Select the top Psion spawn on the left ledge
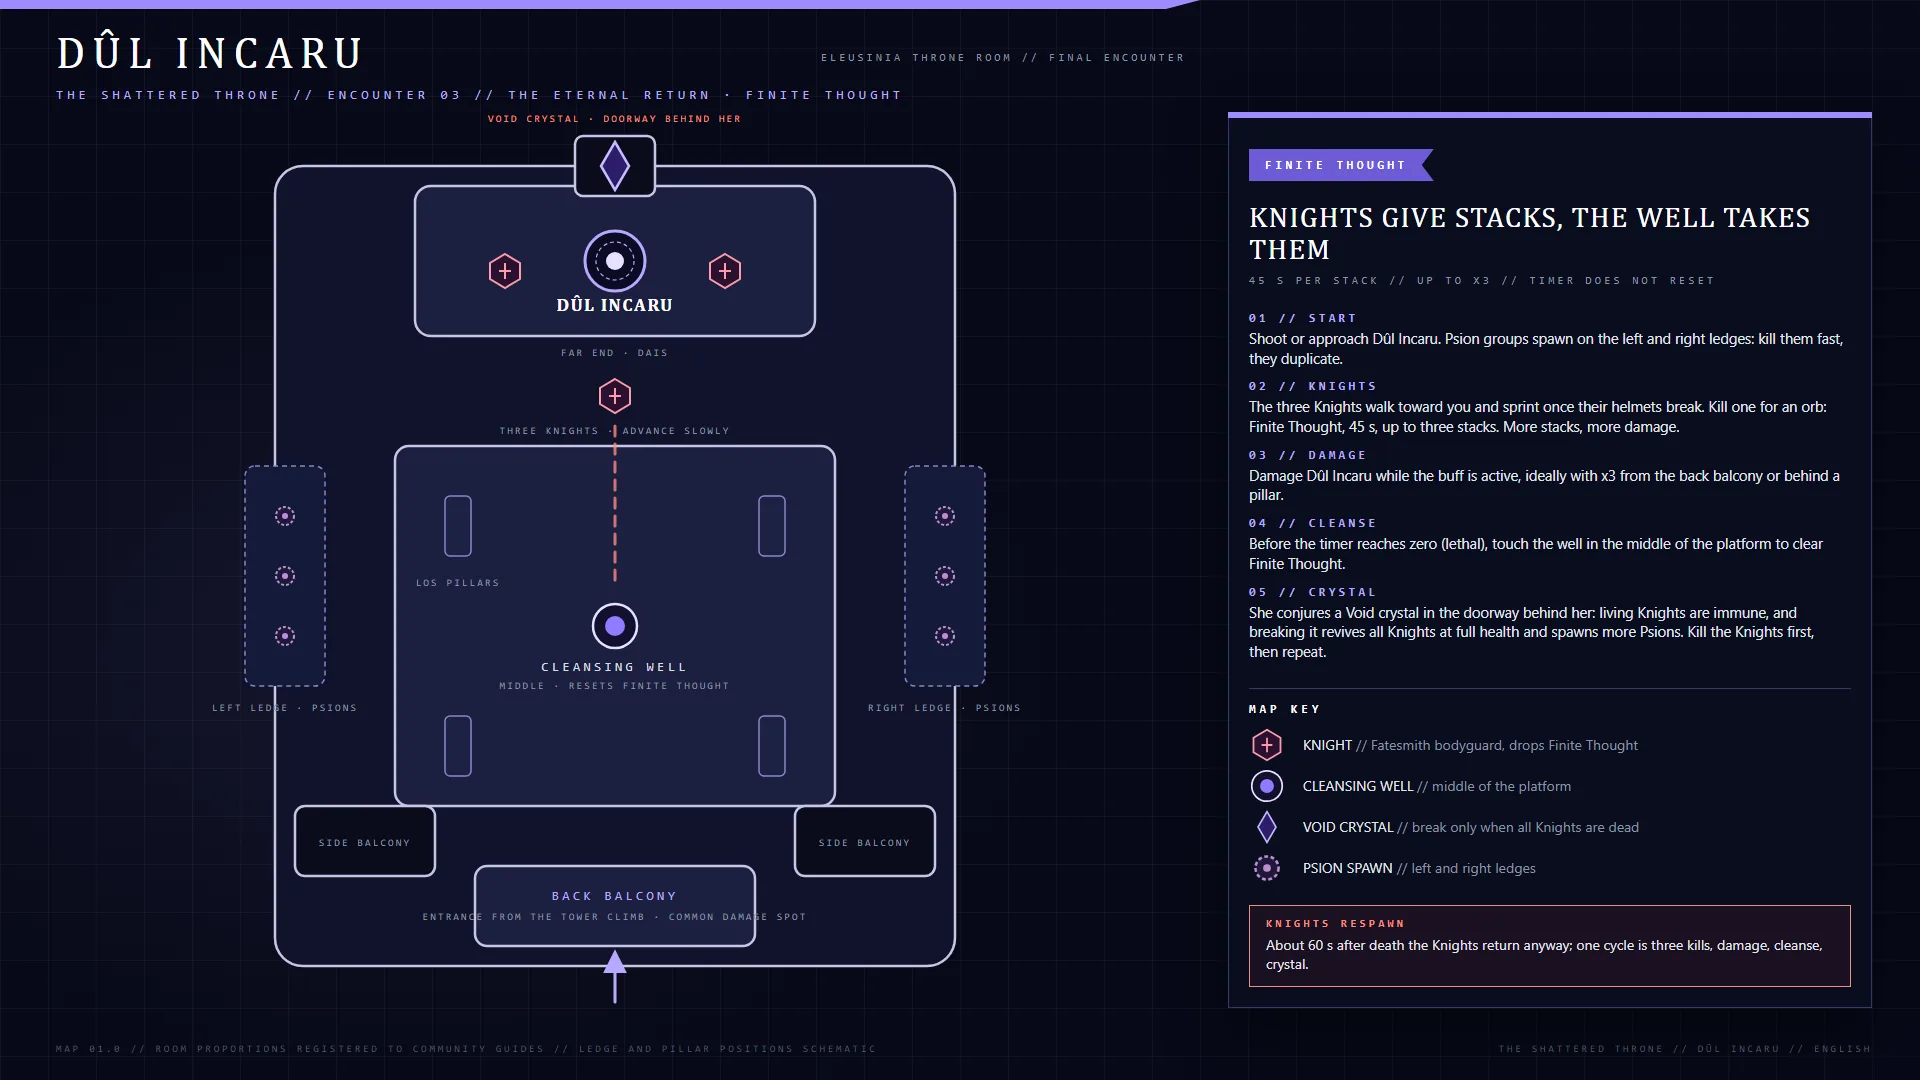1920x1080 pixels. click(x=285, y=516)
